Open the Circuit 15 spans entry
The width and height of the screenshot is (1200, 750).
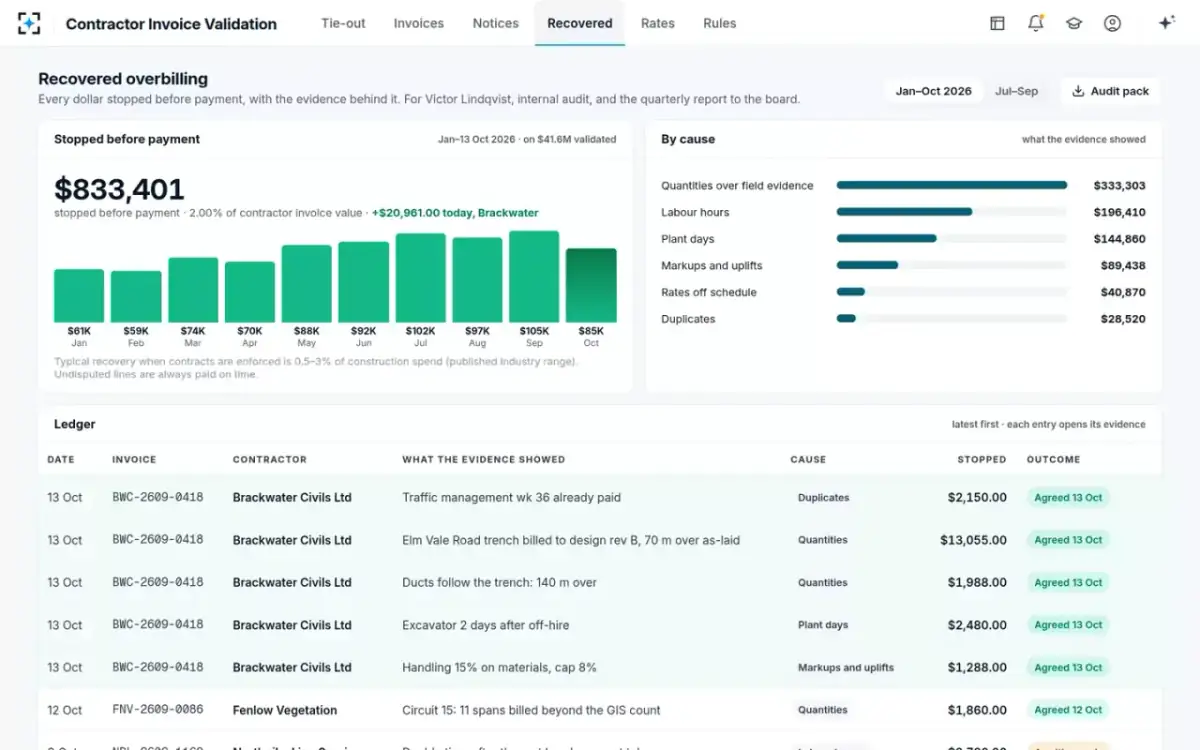pos(600,710)
